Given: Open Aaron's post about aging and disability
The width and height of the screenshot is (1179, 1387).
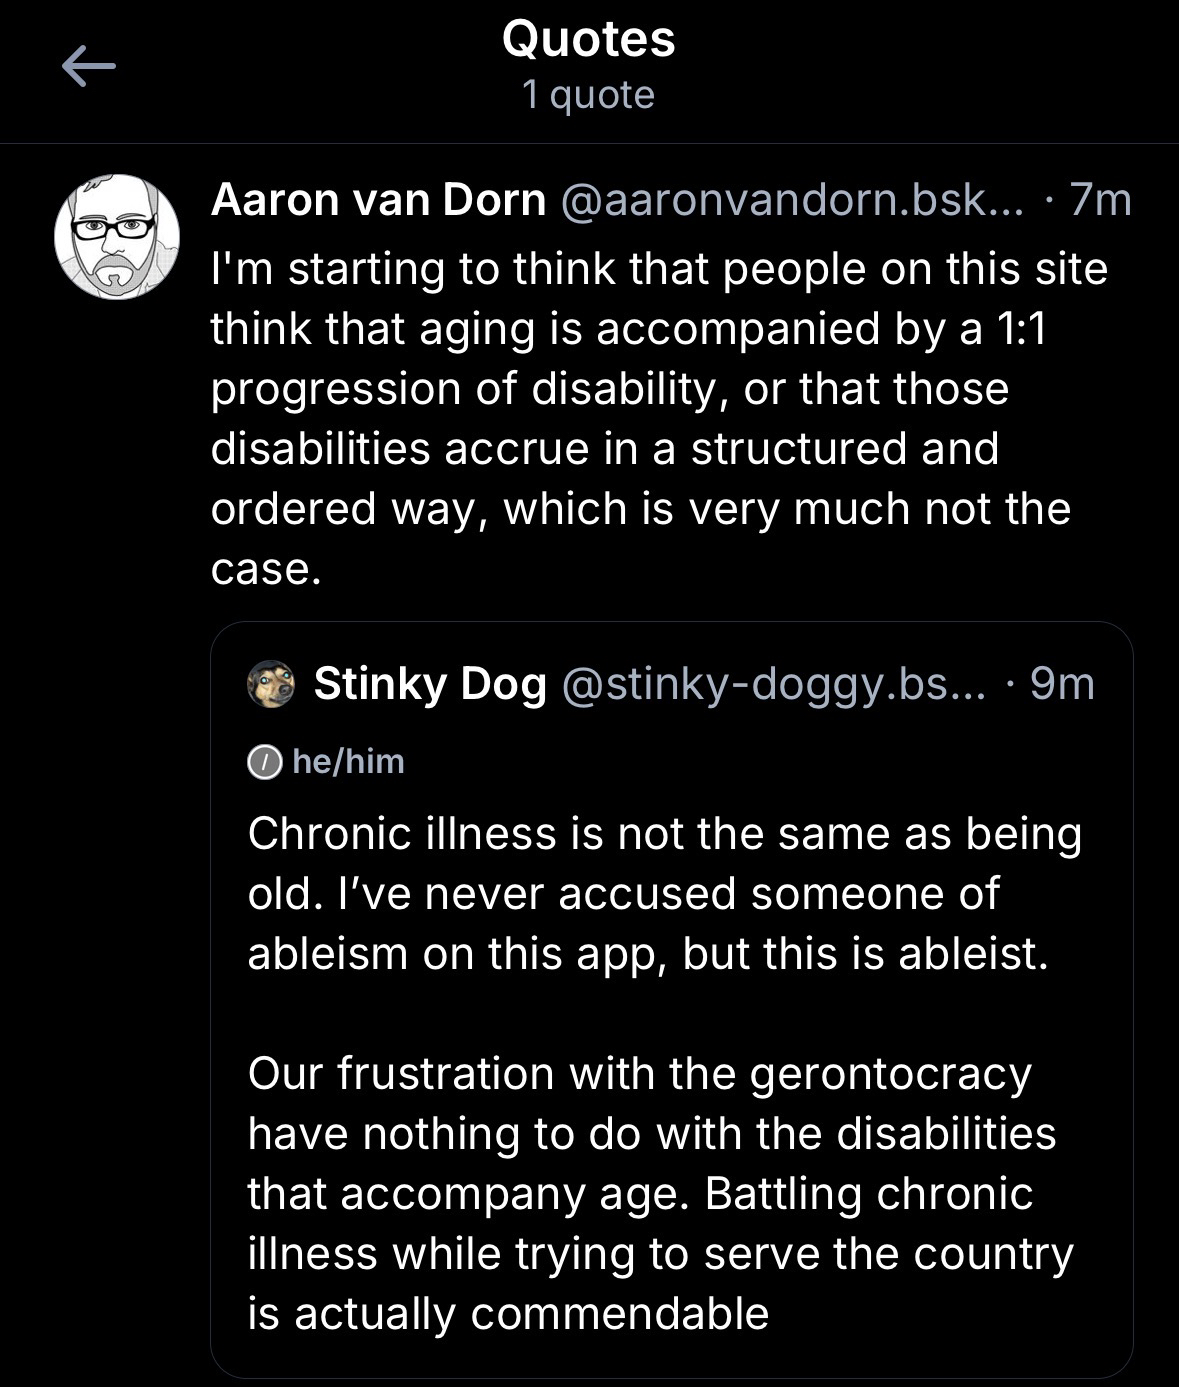Looking at the screenshot, I should 640,418.
